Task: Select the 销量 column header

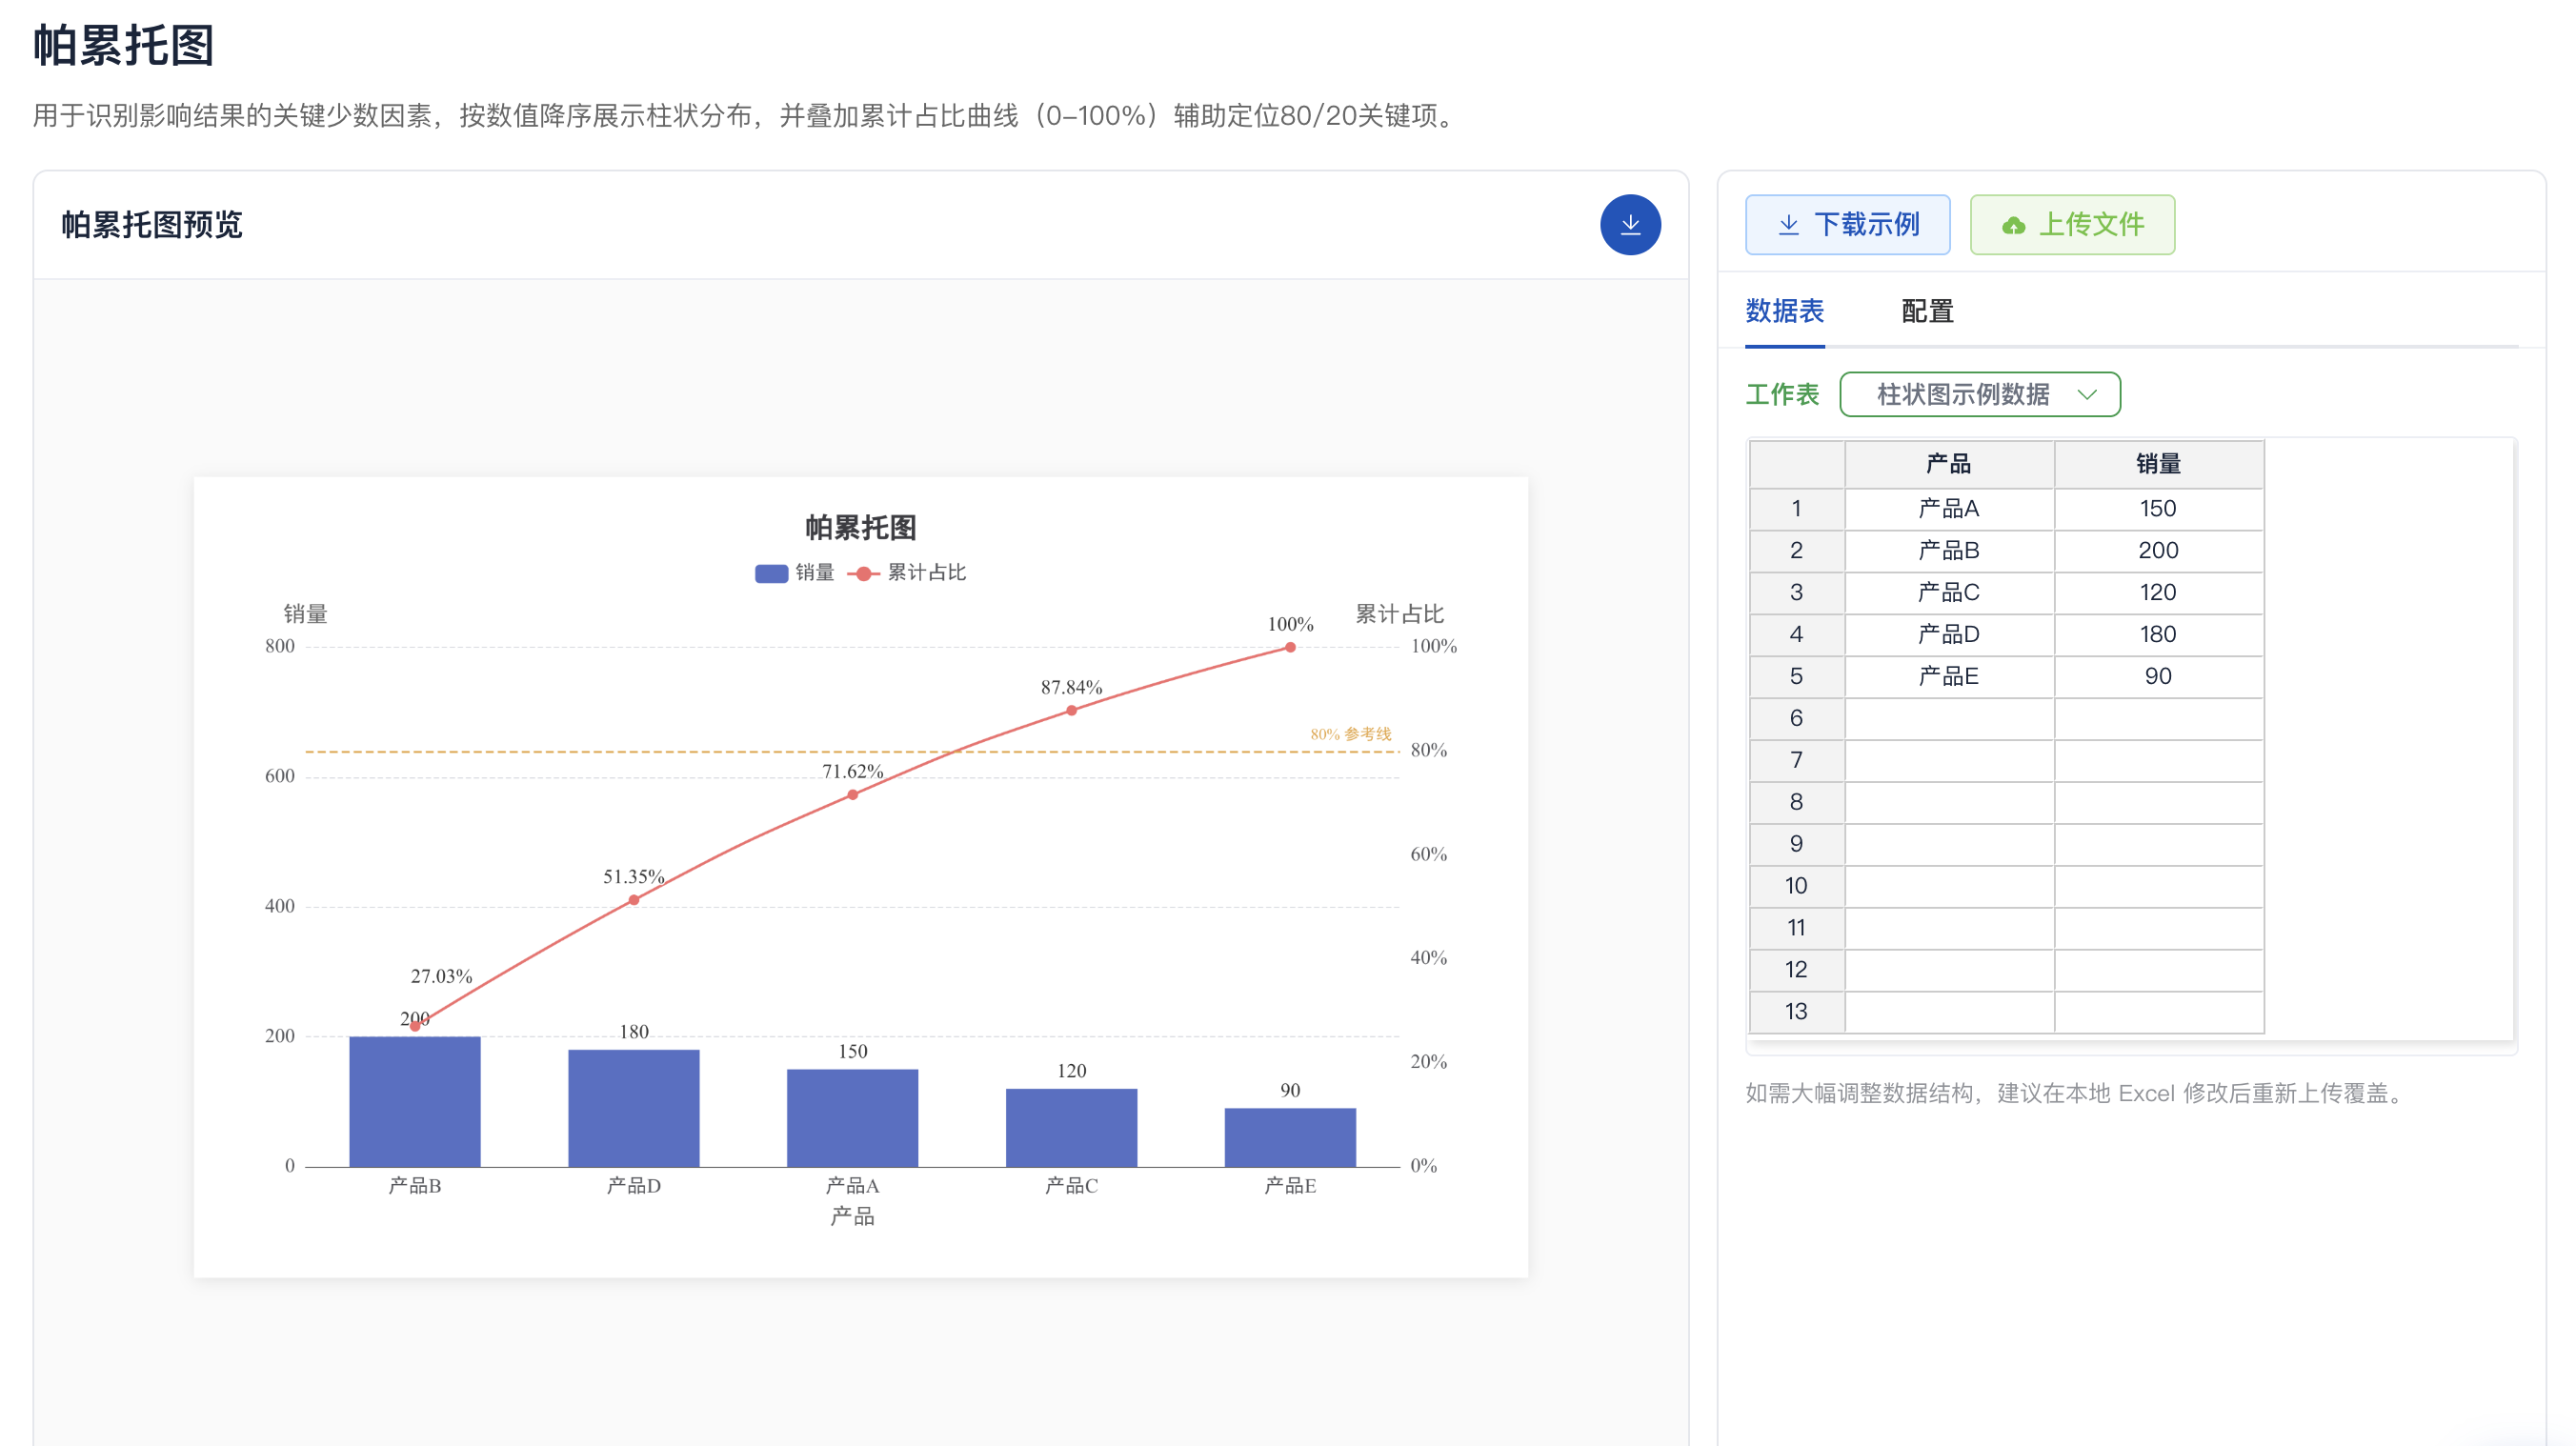Action: coord(2158,464)
